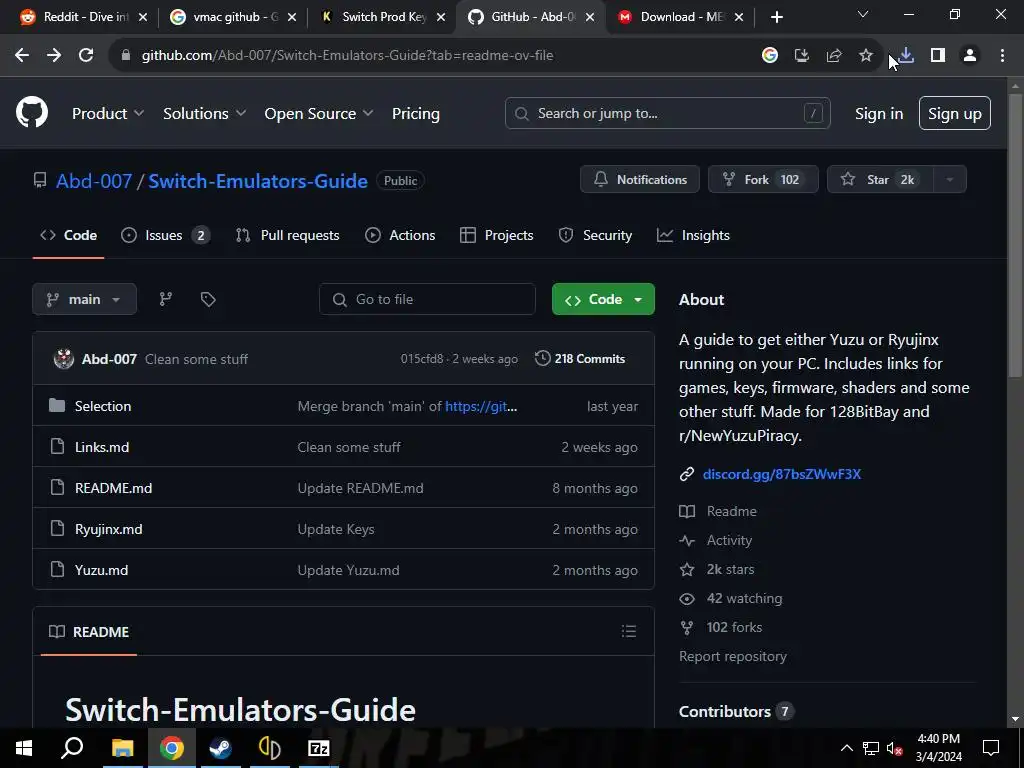Switch to the Security tab
This screenshot has width=1024, height=768.
pos(595,235)
